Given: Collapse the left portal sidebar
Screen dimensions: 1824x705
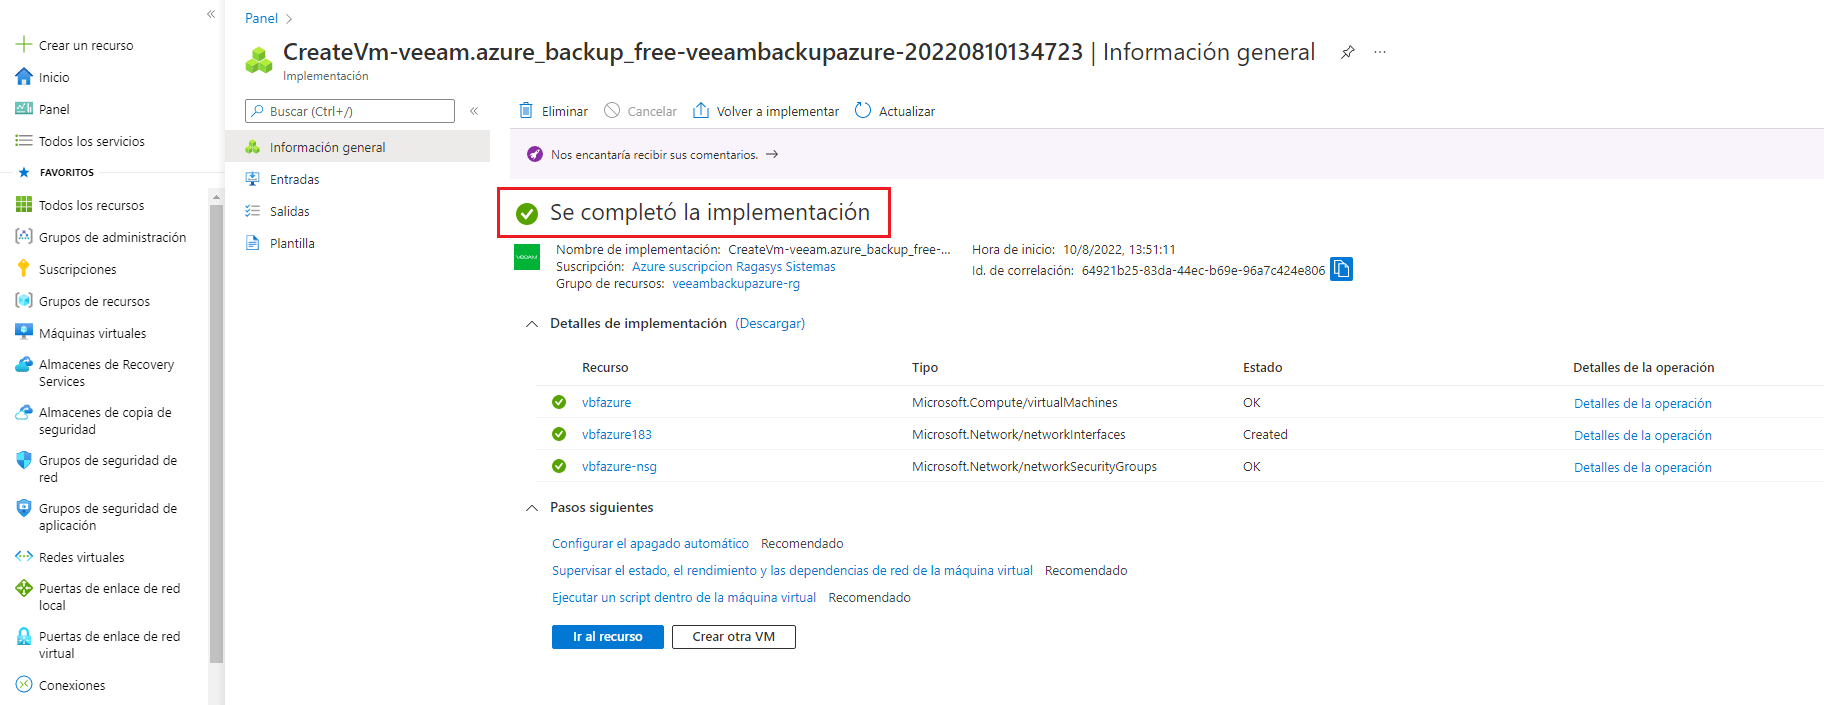Looking at the screenshot, I should pos(211,14).
